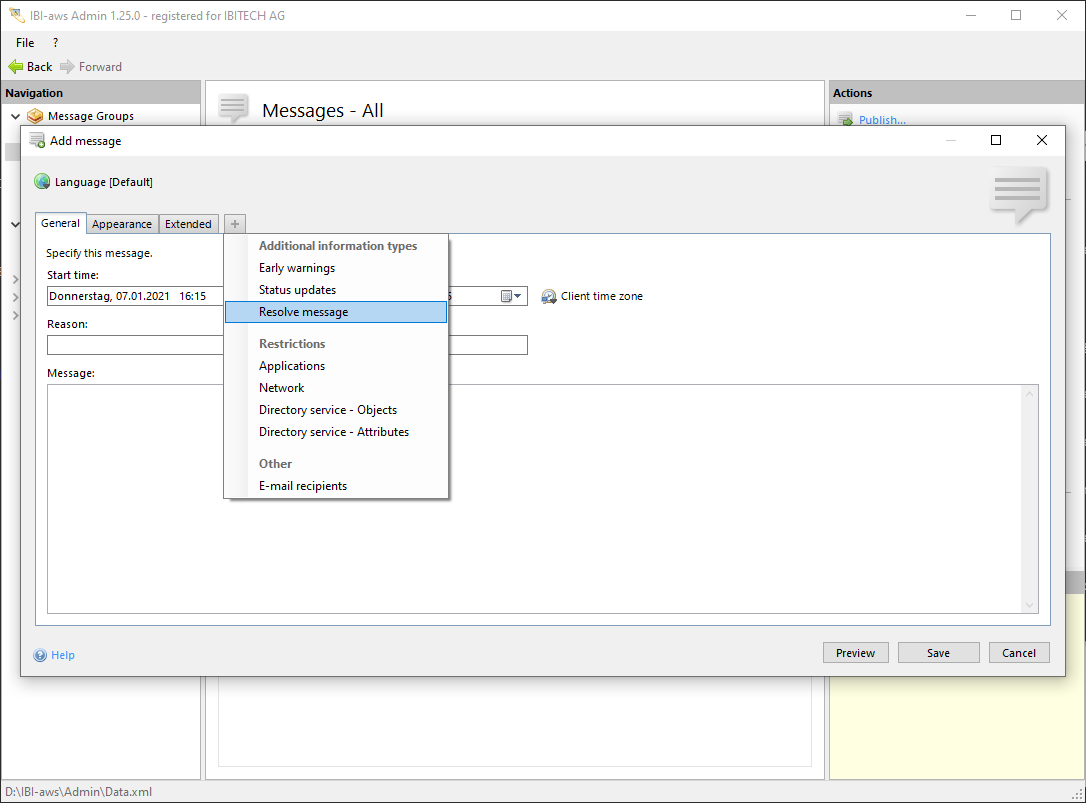Click inside the Message text area
The height and width of the screenshot is (803, 1086).
click(640, 498)
